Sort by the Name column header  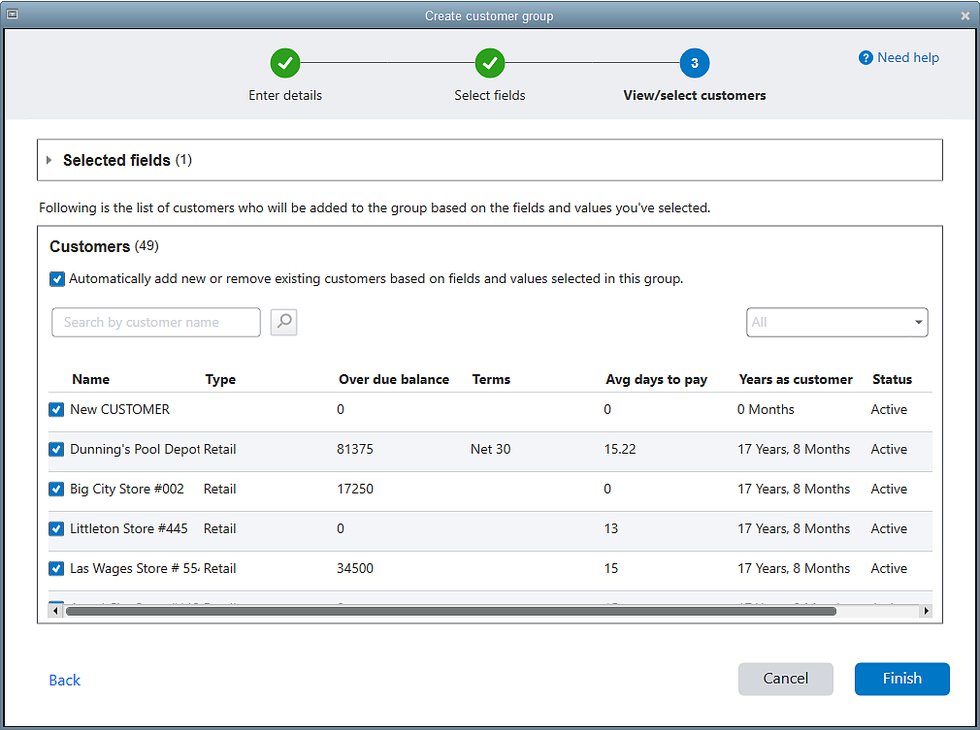(91, 379)
